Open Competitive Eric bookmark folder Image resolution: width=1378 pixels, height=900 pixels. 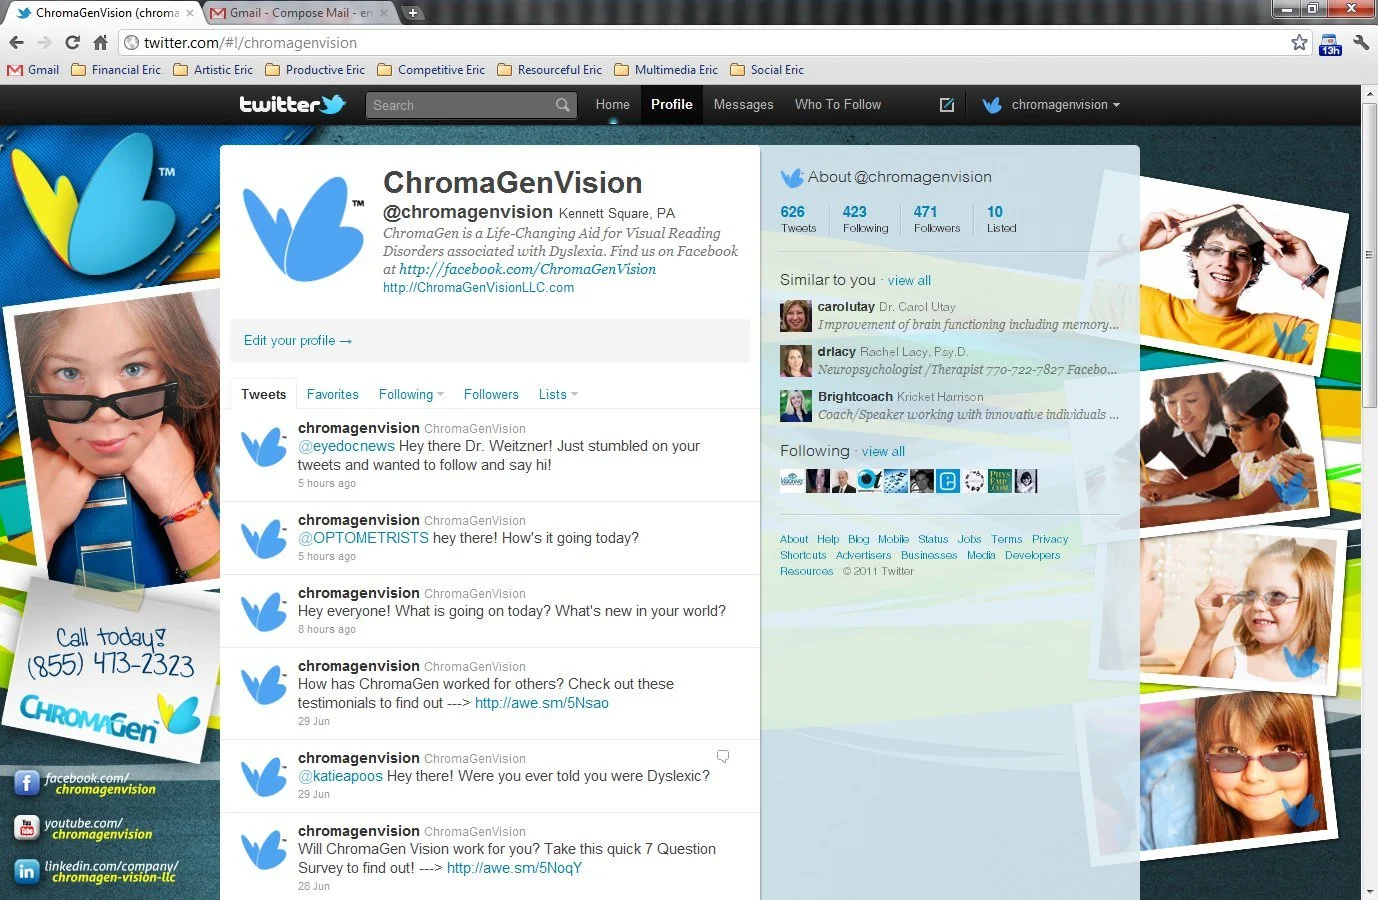point(431,70)
